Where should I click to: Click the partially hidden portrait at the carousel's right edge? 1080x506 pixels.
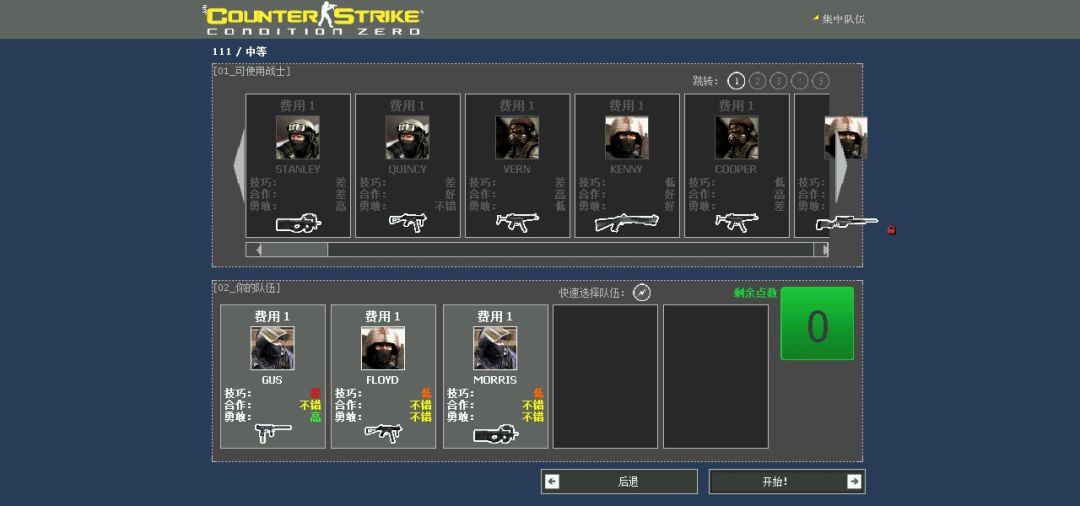(846, 137)
